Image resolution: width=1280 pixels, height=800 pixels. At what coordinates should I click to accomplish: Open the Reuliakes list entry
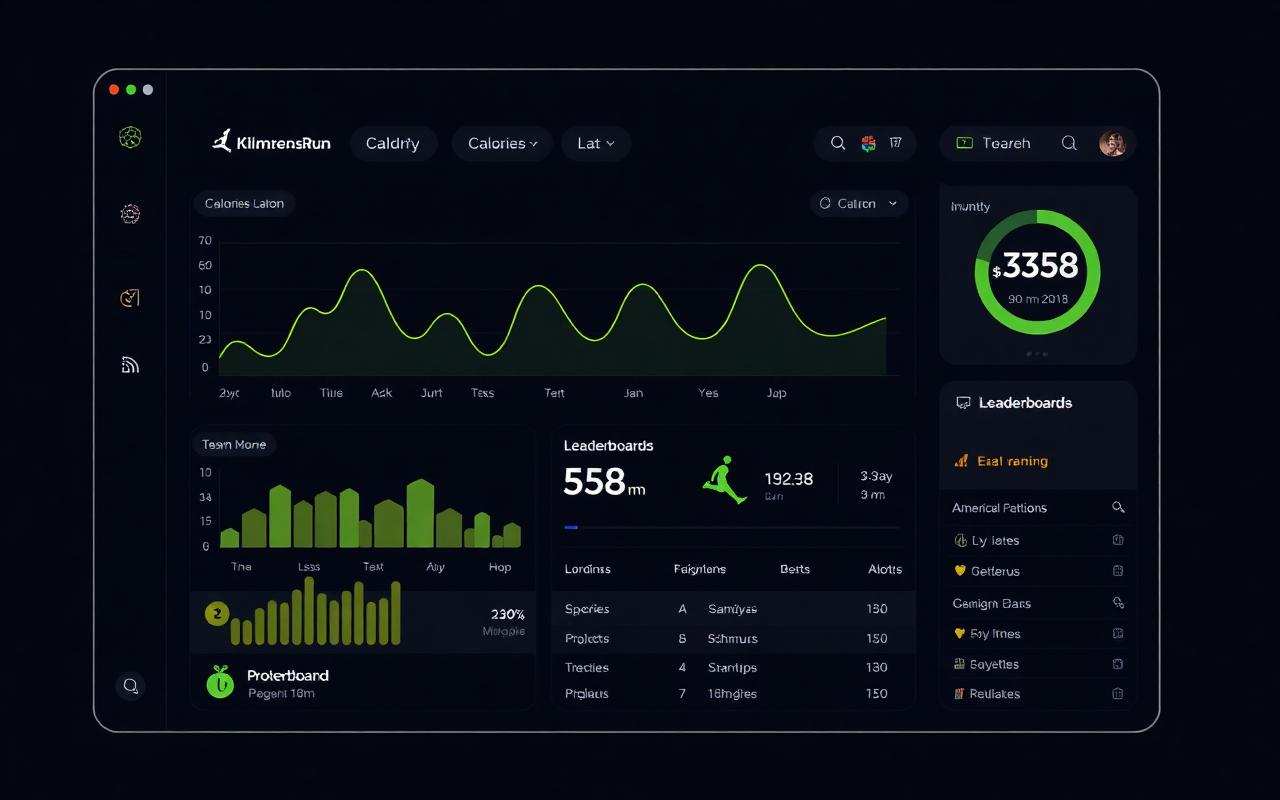1037,693
